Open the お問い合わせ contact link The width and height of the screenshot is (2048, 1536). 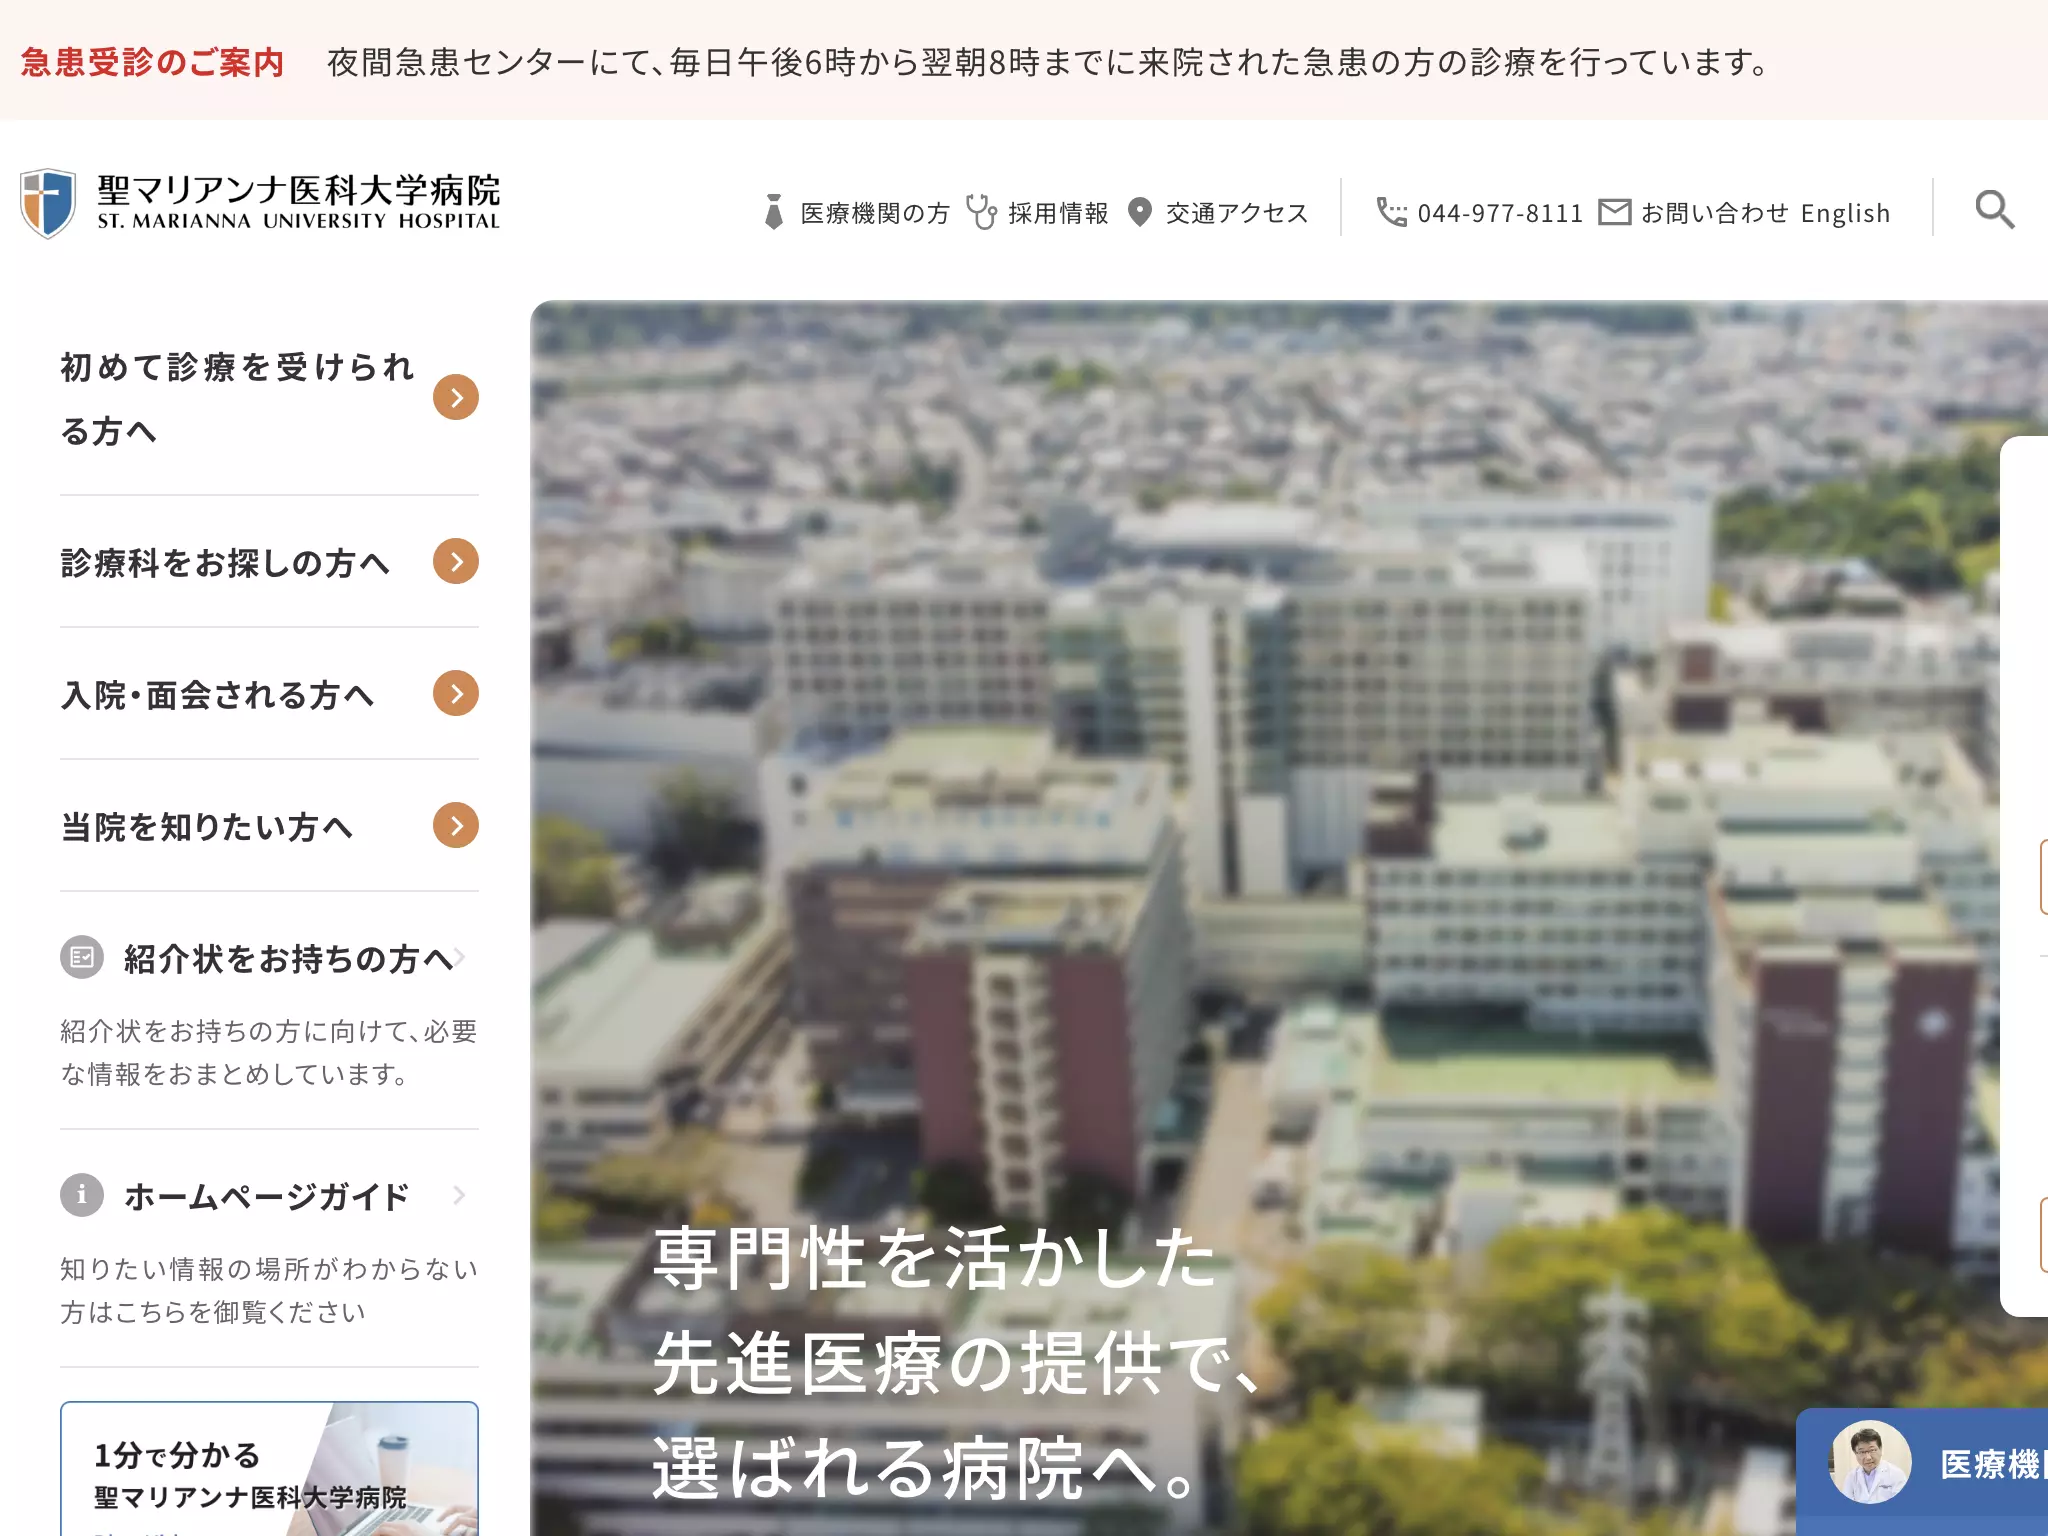[1714, 213]
